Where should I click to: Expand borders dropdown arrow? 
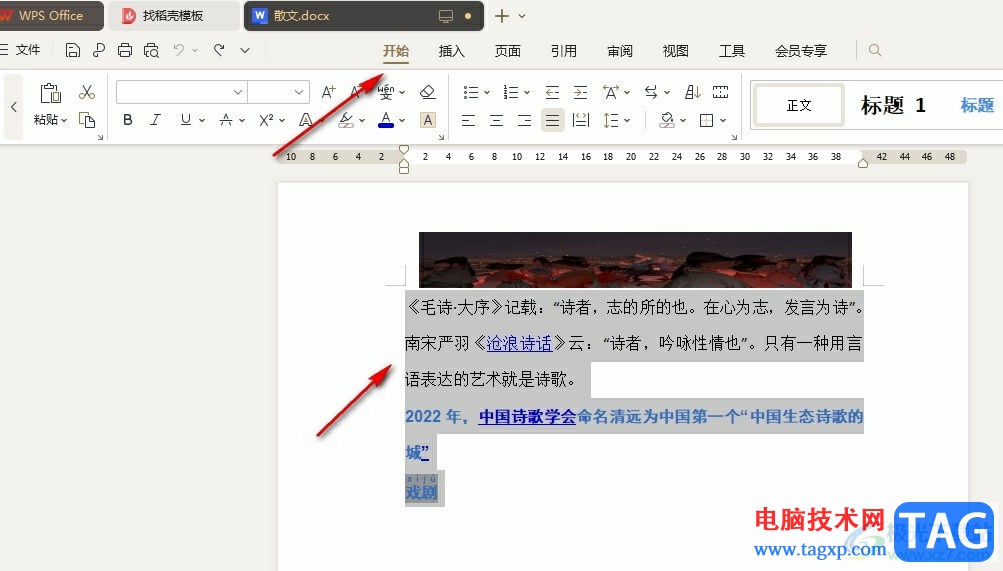[723, 120]
